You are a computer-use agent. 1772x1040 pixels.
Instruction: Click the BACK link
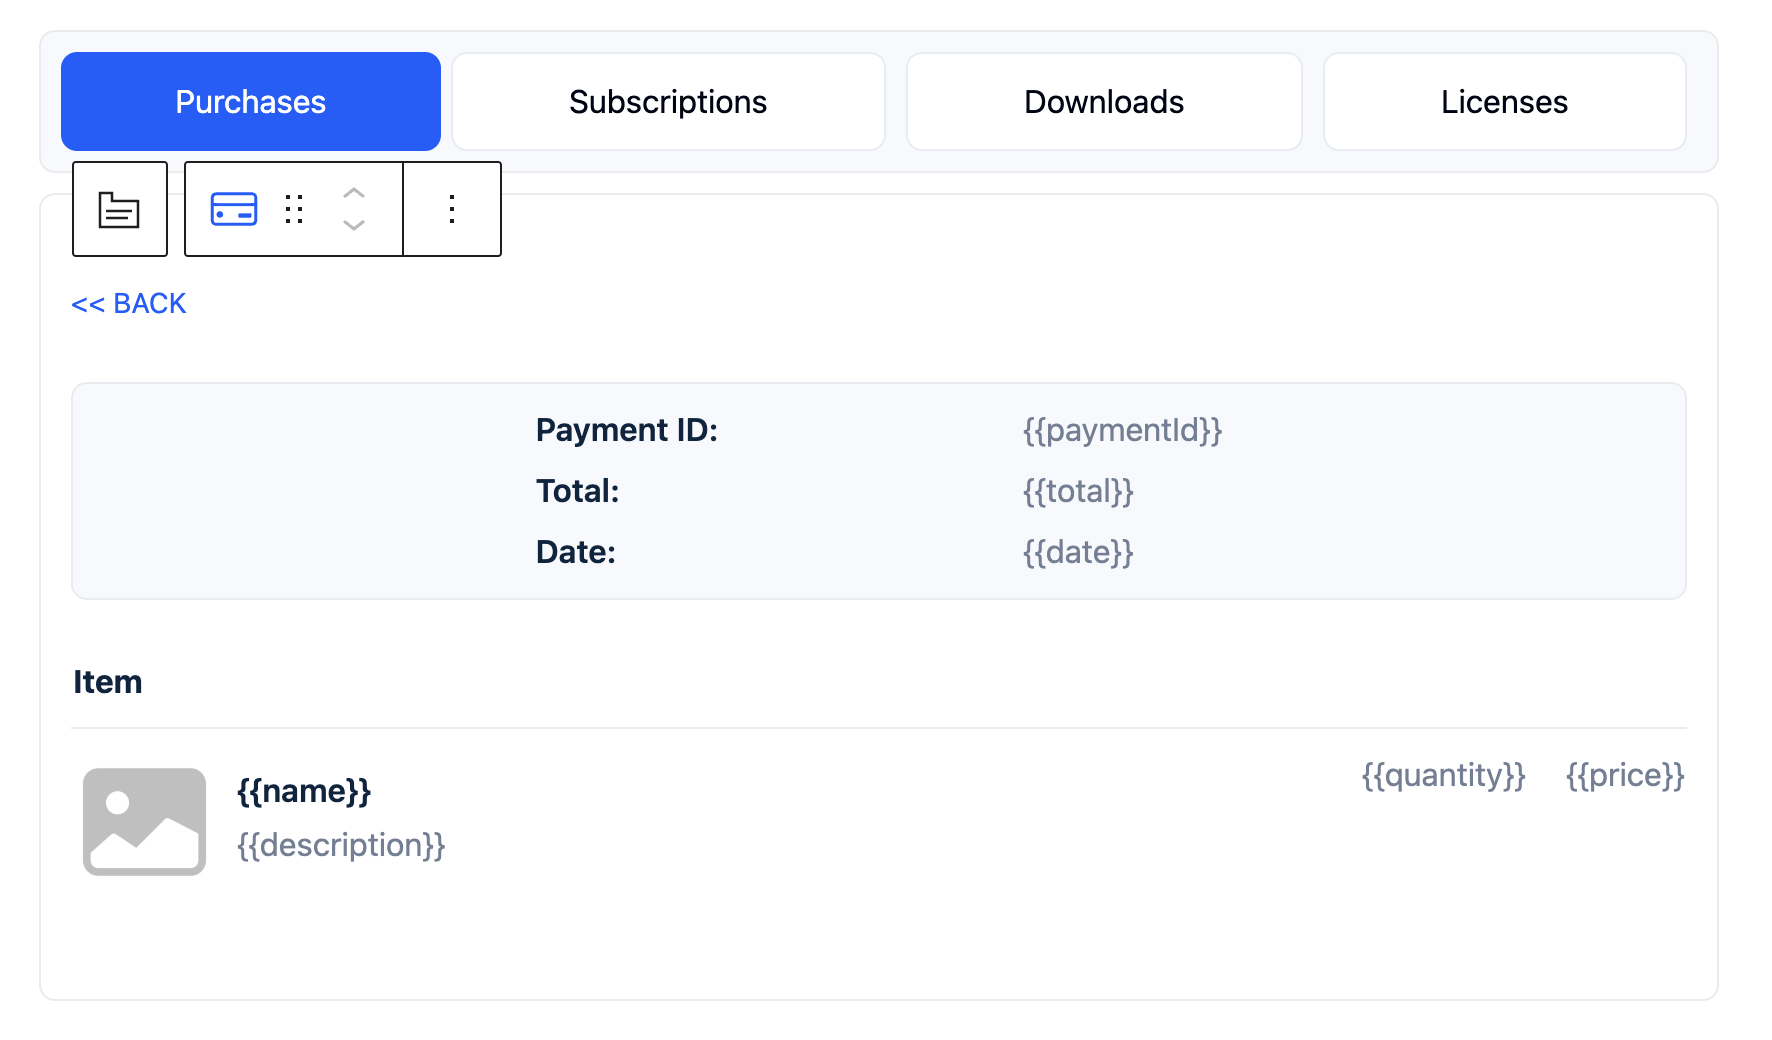[128, 303]
